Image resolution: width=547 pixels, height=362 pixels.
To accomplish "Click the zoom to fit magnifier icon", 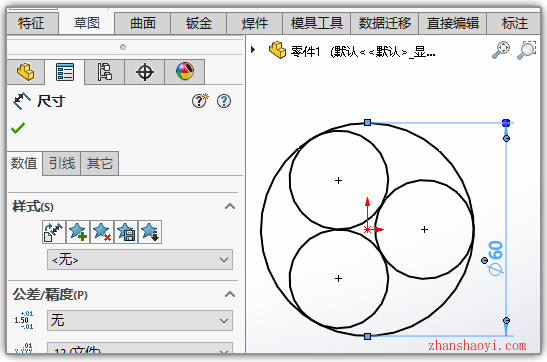I will click(501, 50).
